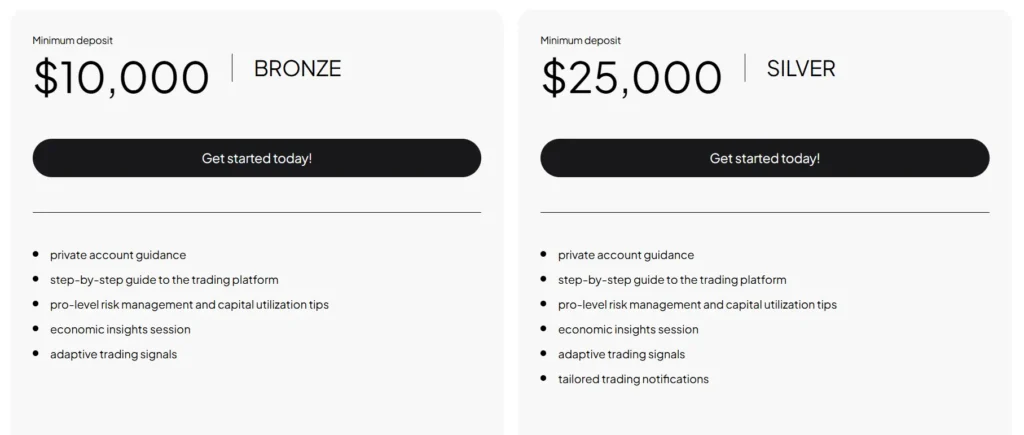Select pro-level risk management item under SILVER
The width and height of the screenshot is (1024, 435).
[697, 305]
